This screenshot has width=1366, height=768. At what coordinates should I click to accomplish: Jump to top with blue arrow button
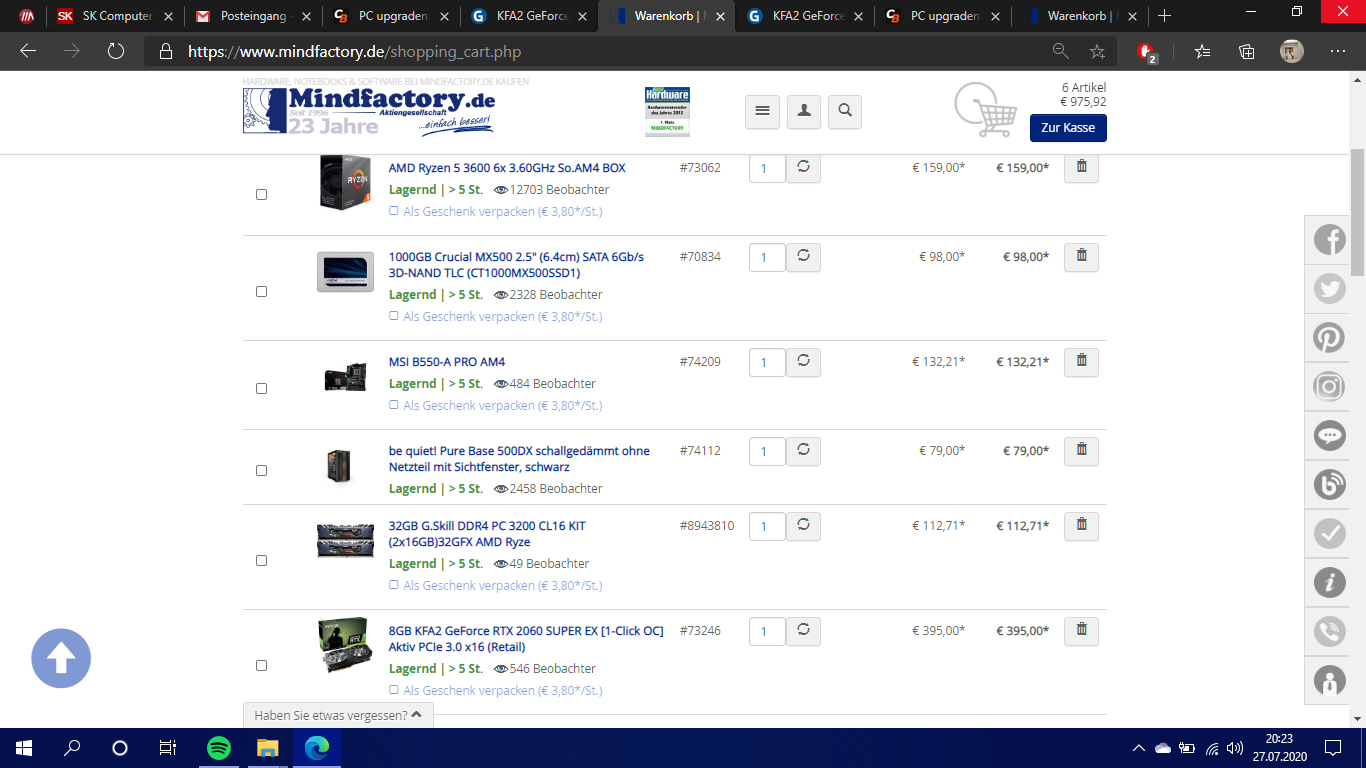(x=61, y=658)
